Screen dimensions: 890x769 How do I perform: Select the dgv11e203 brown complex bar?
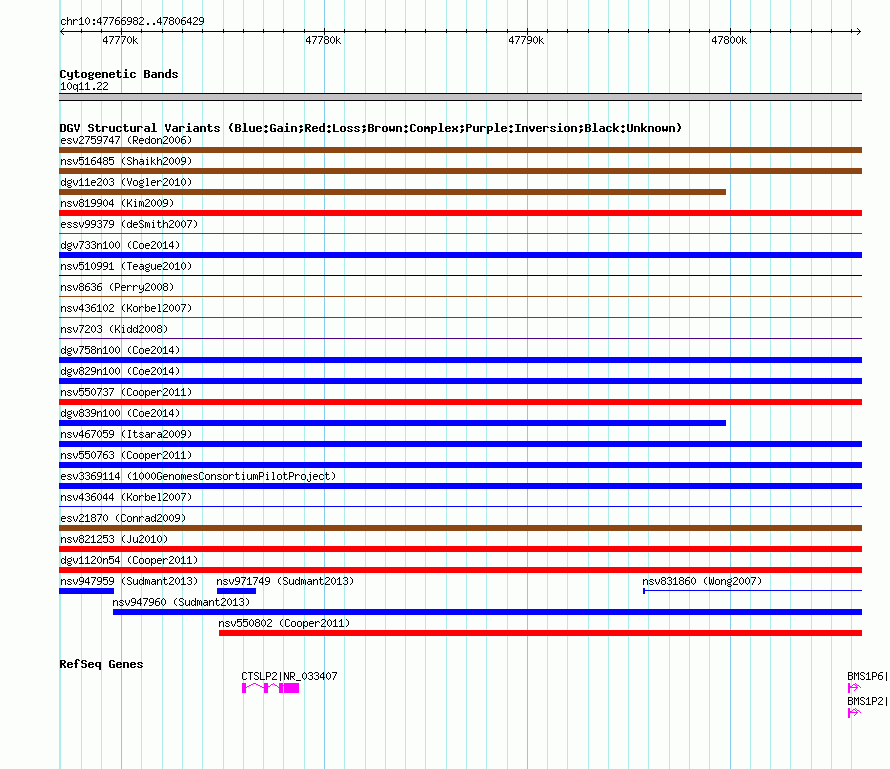point(392,192)
